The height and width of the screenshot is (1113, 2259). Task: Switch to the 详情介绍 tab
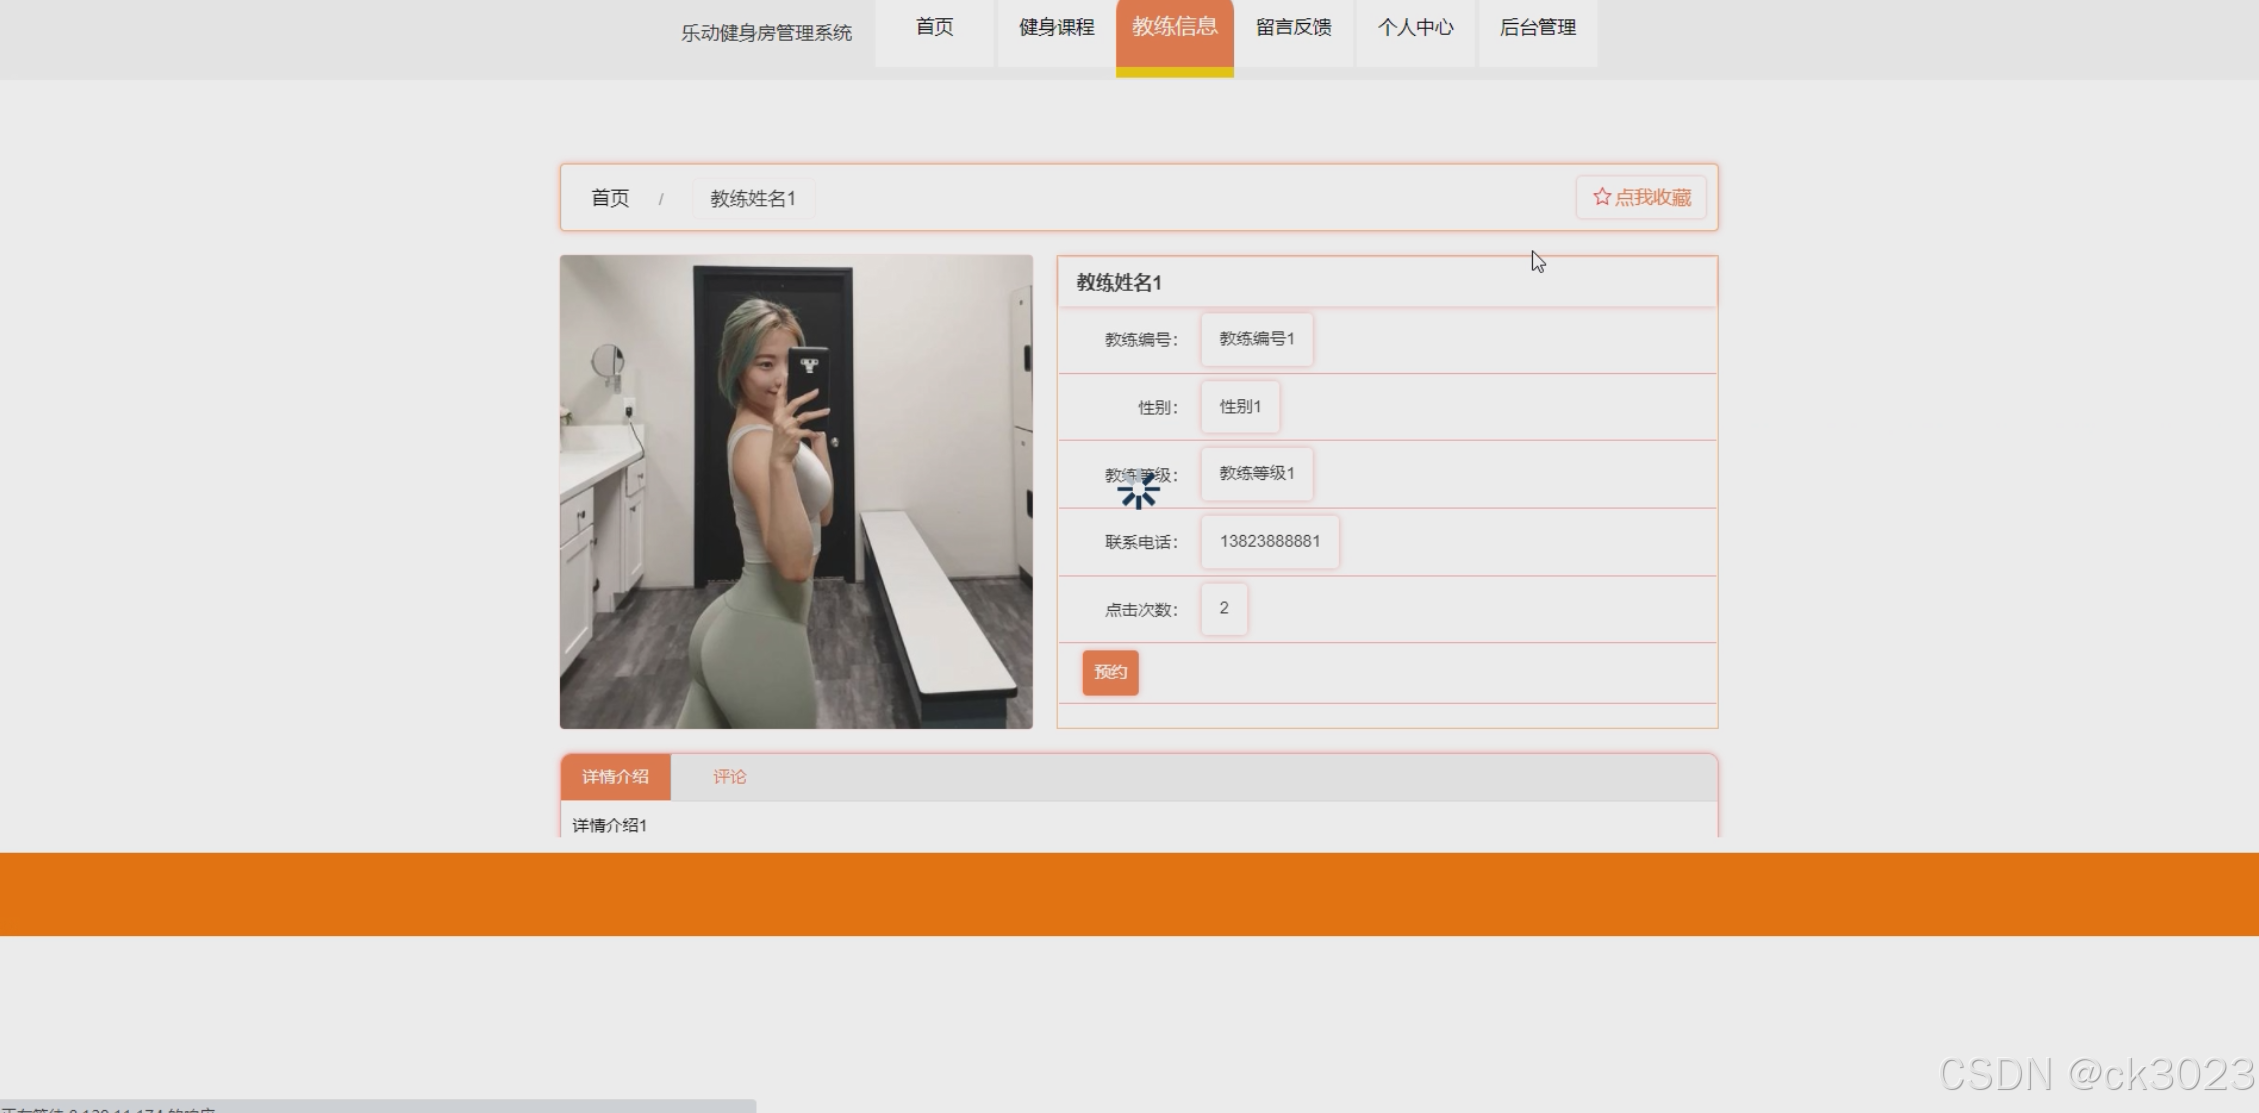coord(615,777)
